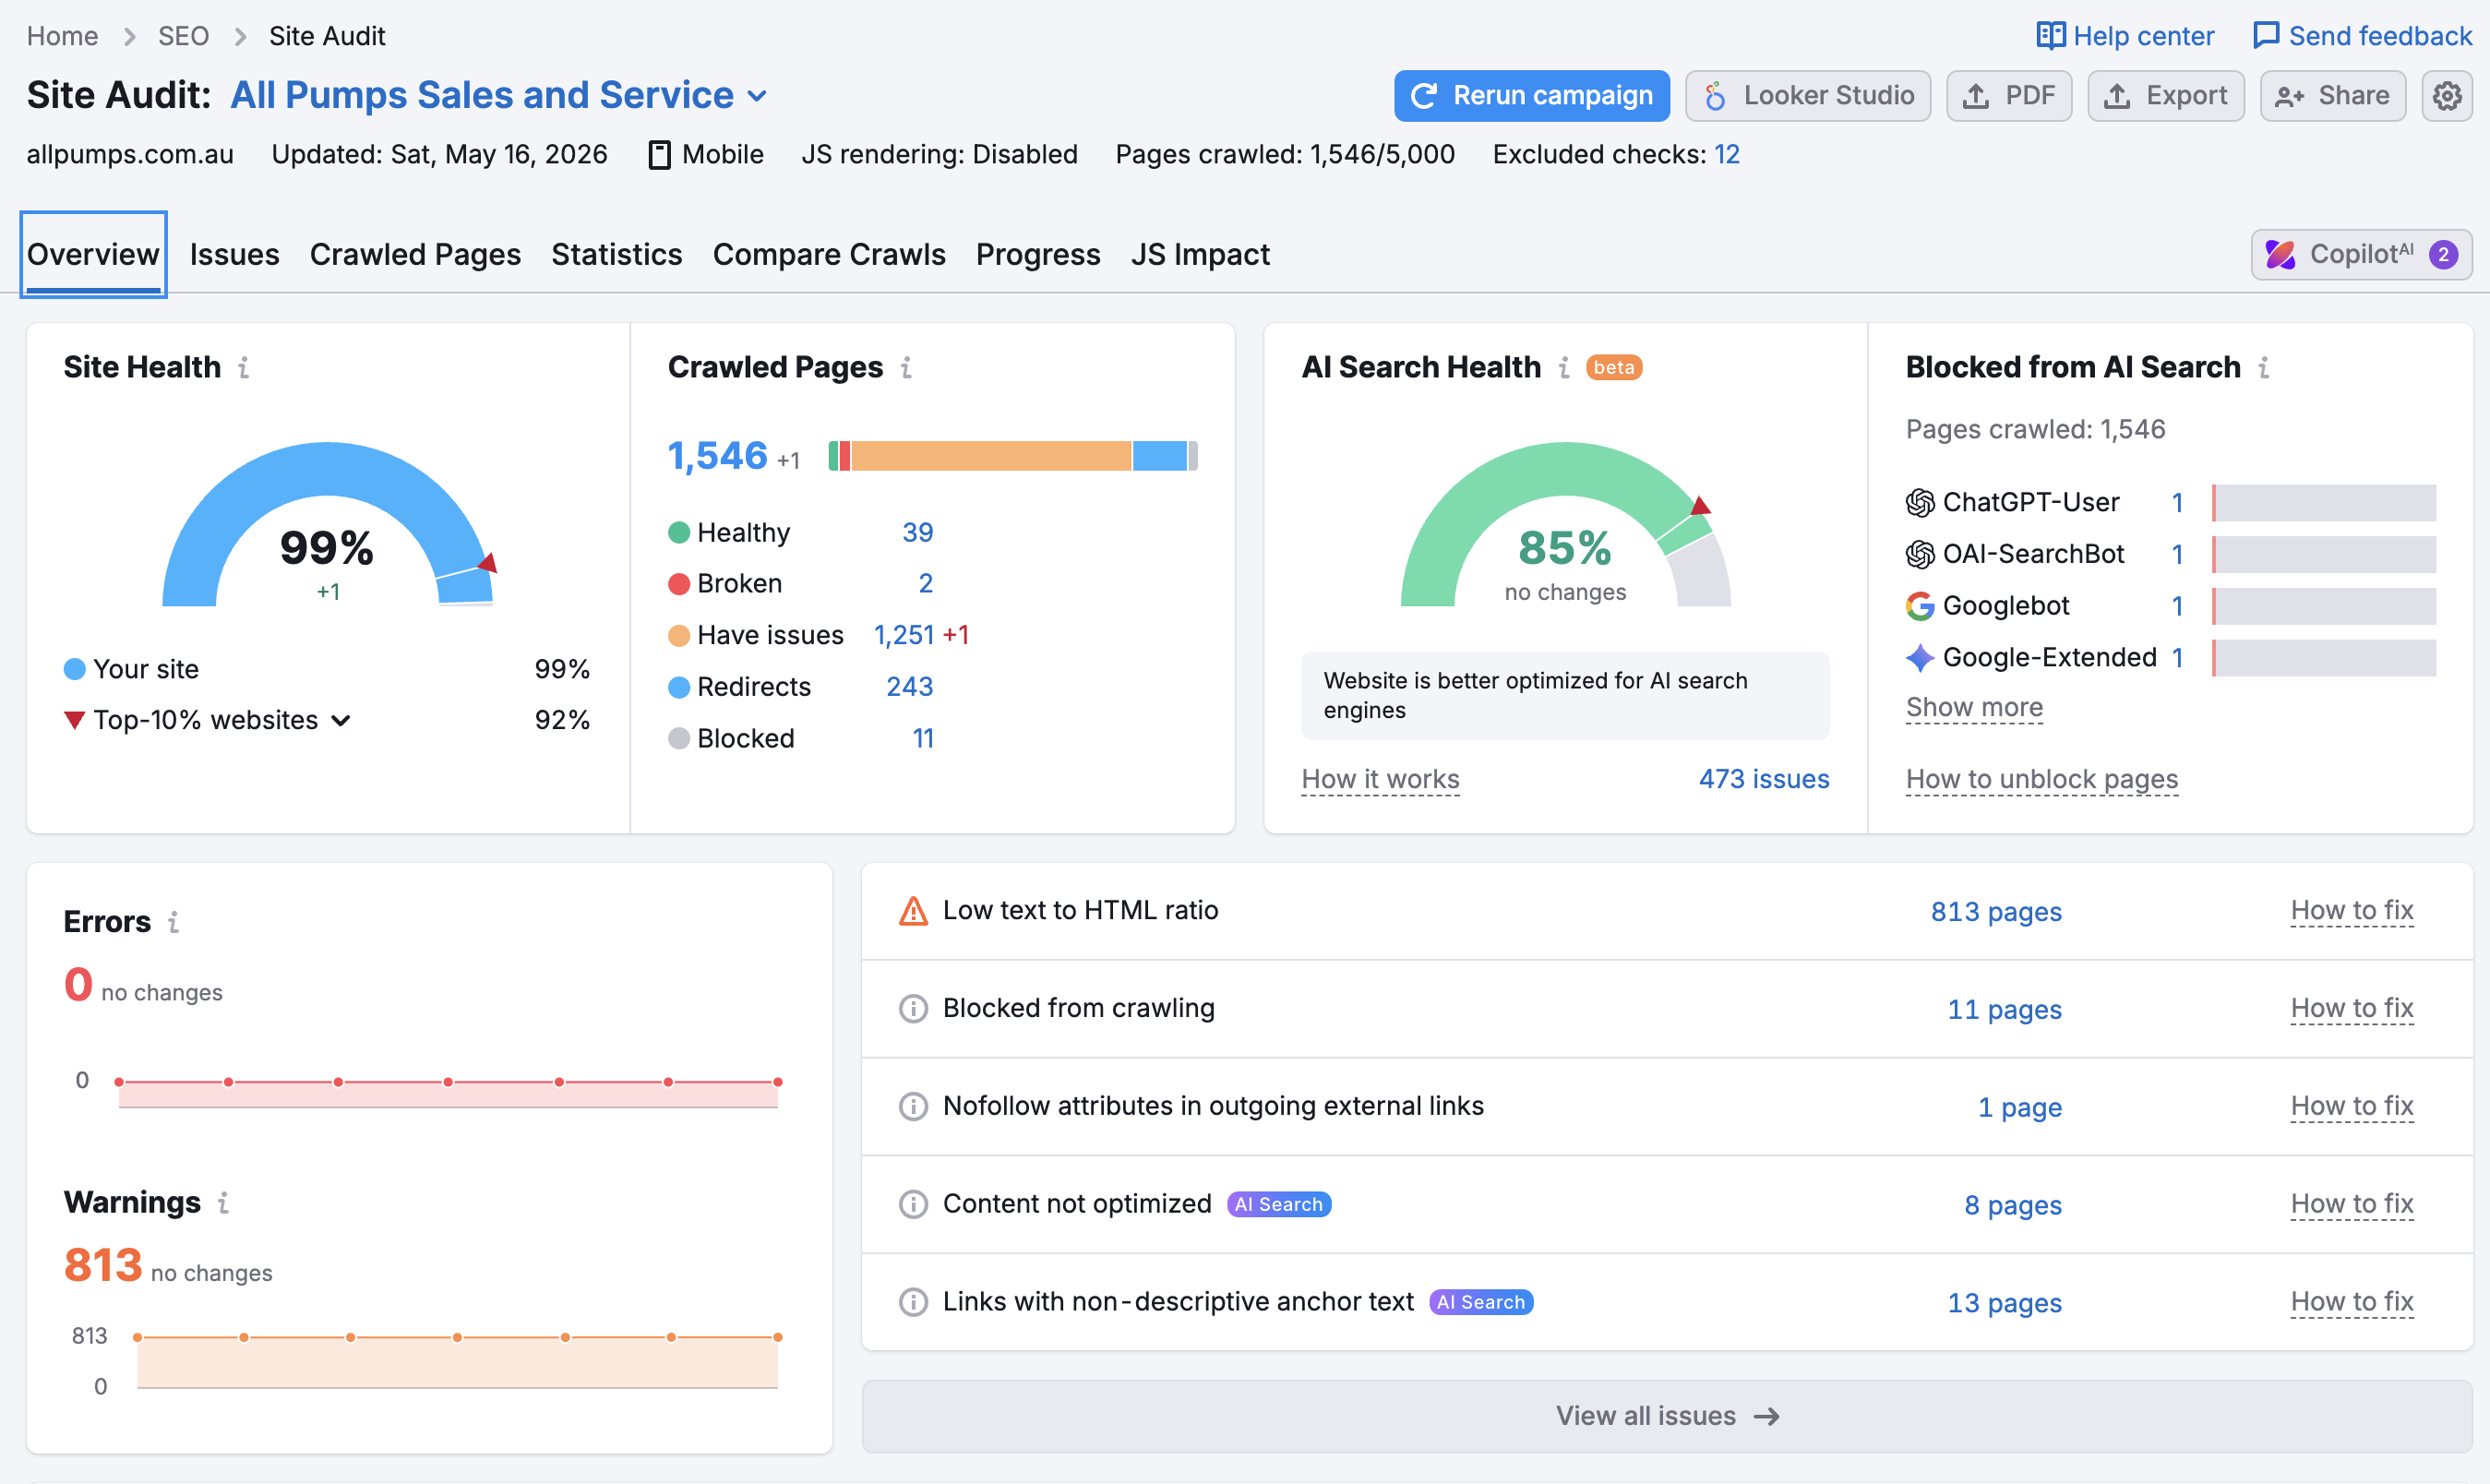Click Errors info icon
Image resolution: width=2490 pixels, height=1484 pixels.
pos(174,922)
